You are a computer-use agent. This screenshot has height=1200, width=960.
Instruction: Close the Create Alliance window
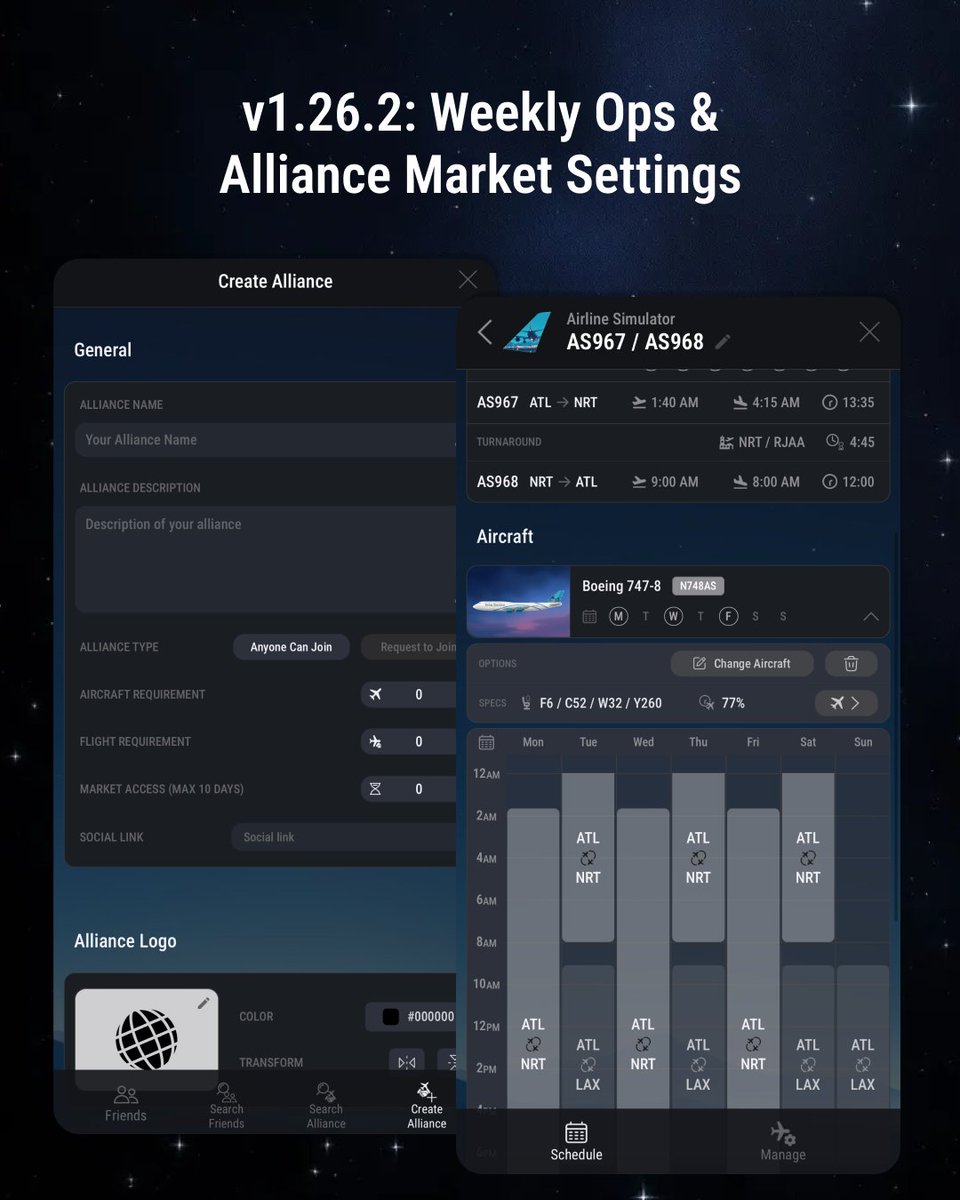(467, 280)
